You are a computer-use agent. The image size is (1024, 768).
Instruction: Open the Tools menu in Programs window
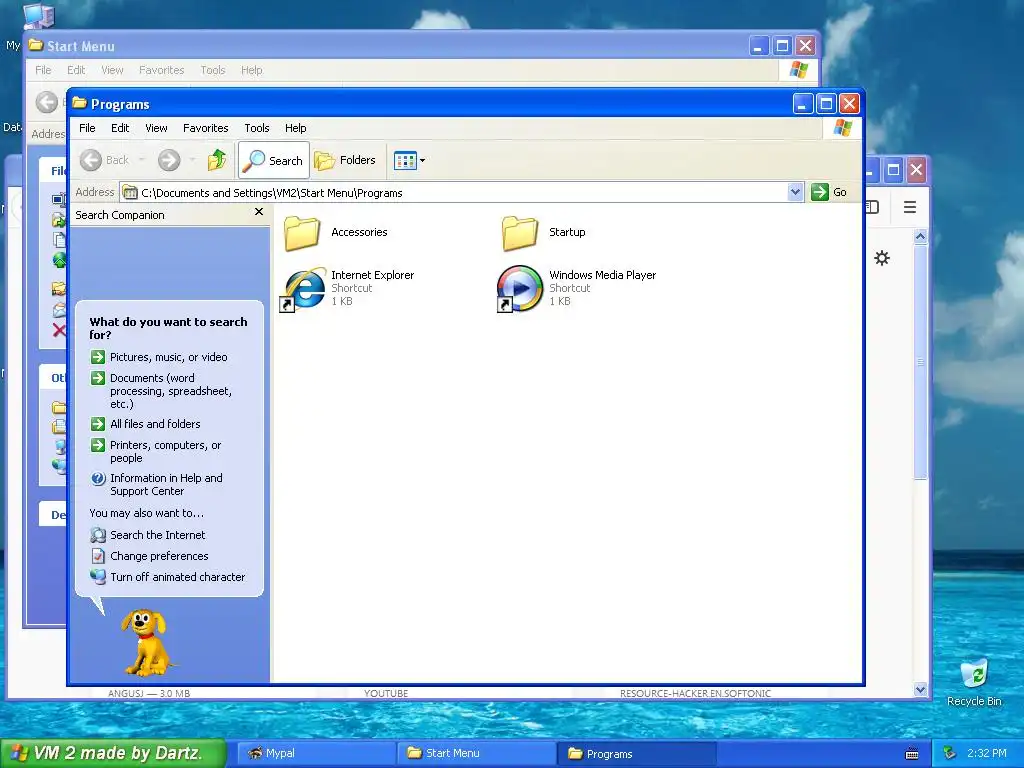[257, 128]
